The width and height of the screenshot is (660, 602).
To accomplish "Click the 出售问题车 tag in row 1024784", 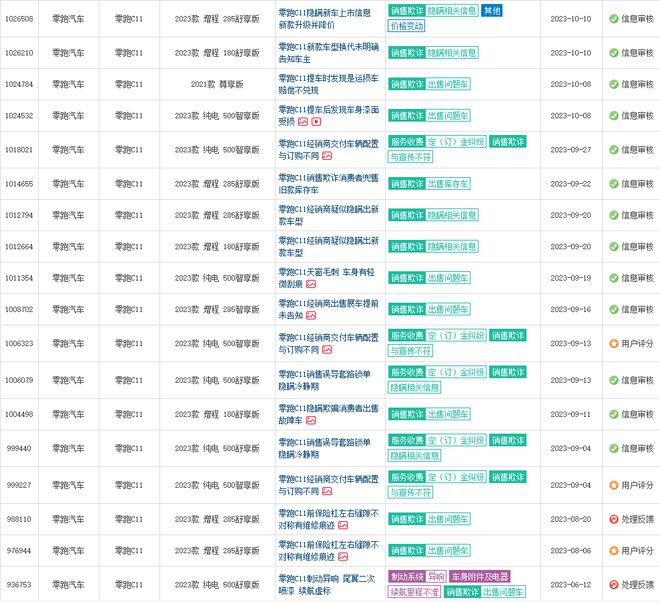I will pyautogui.click(x=448, y=84).
